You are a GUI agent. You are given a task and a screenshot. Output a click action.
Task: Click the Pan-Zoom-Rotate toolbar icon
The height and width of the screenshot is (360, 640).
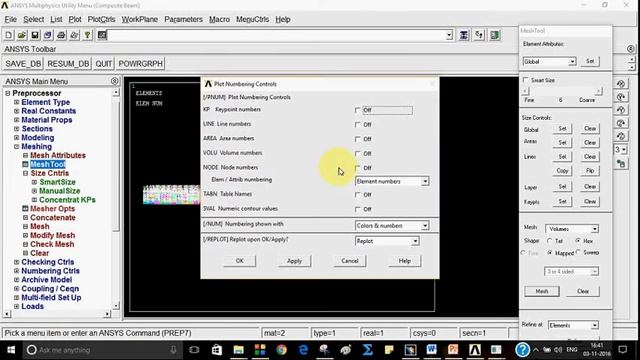48,35
